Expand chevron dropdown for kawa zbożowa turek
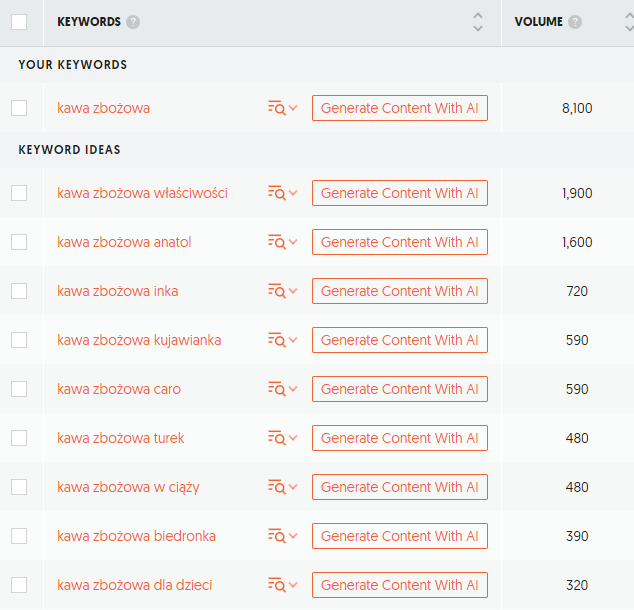 pyautogui.click(x=294, y=438)
